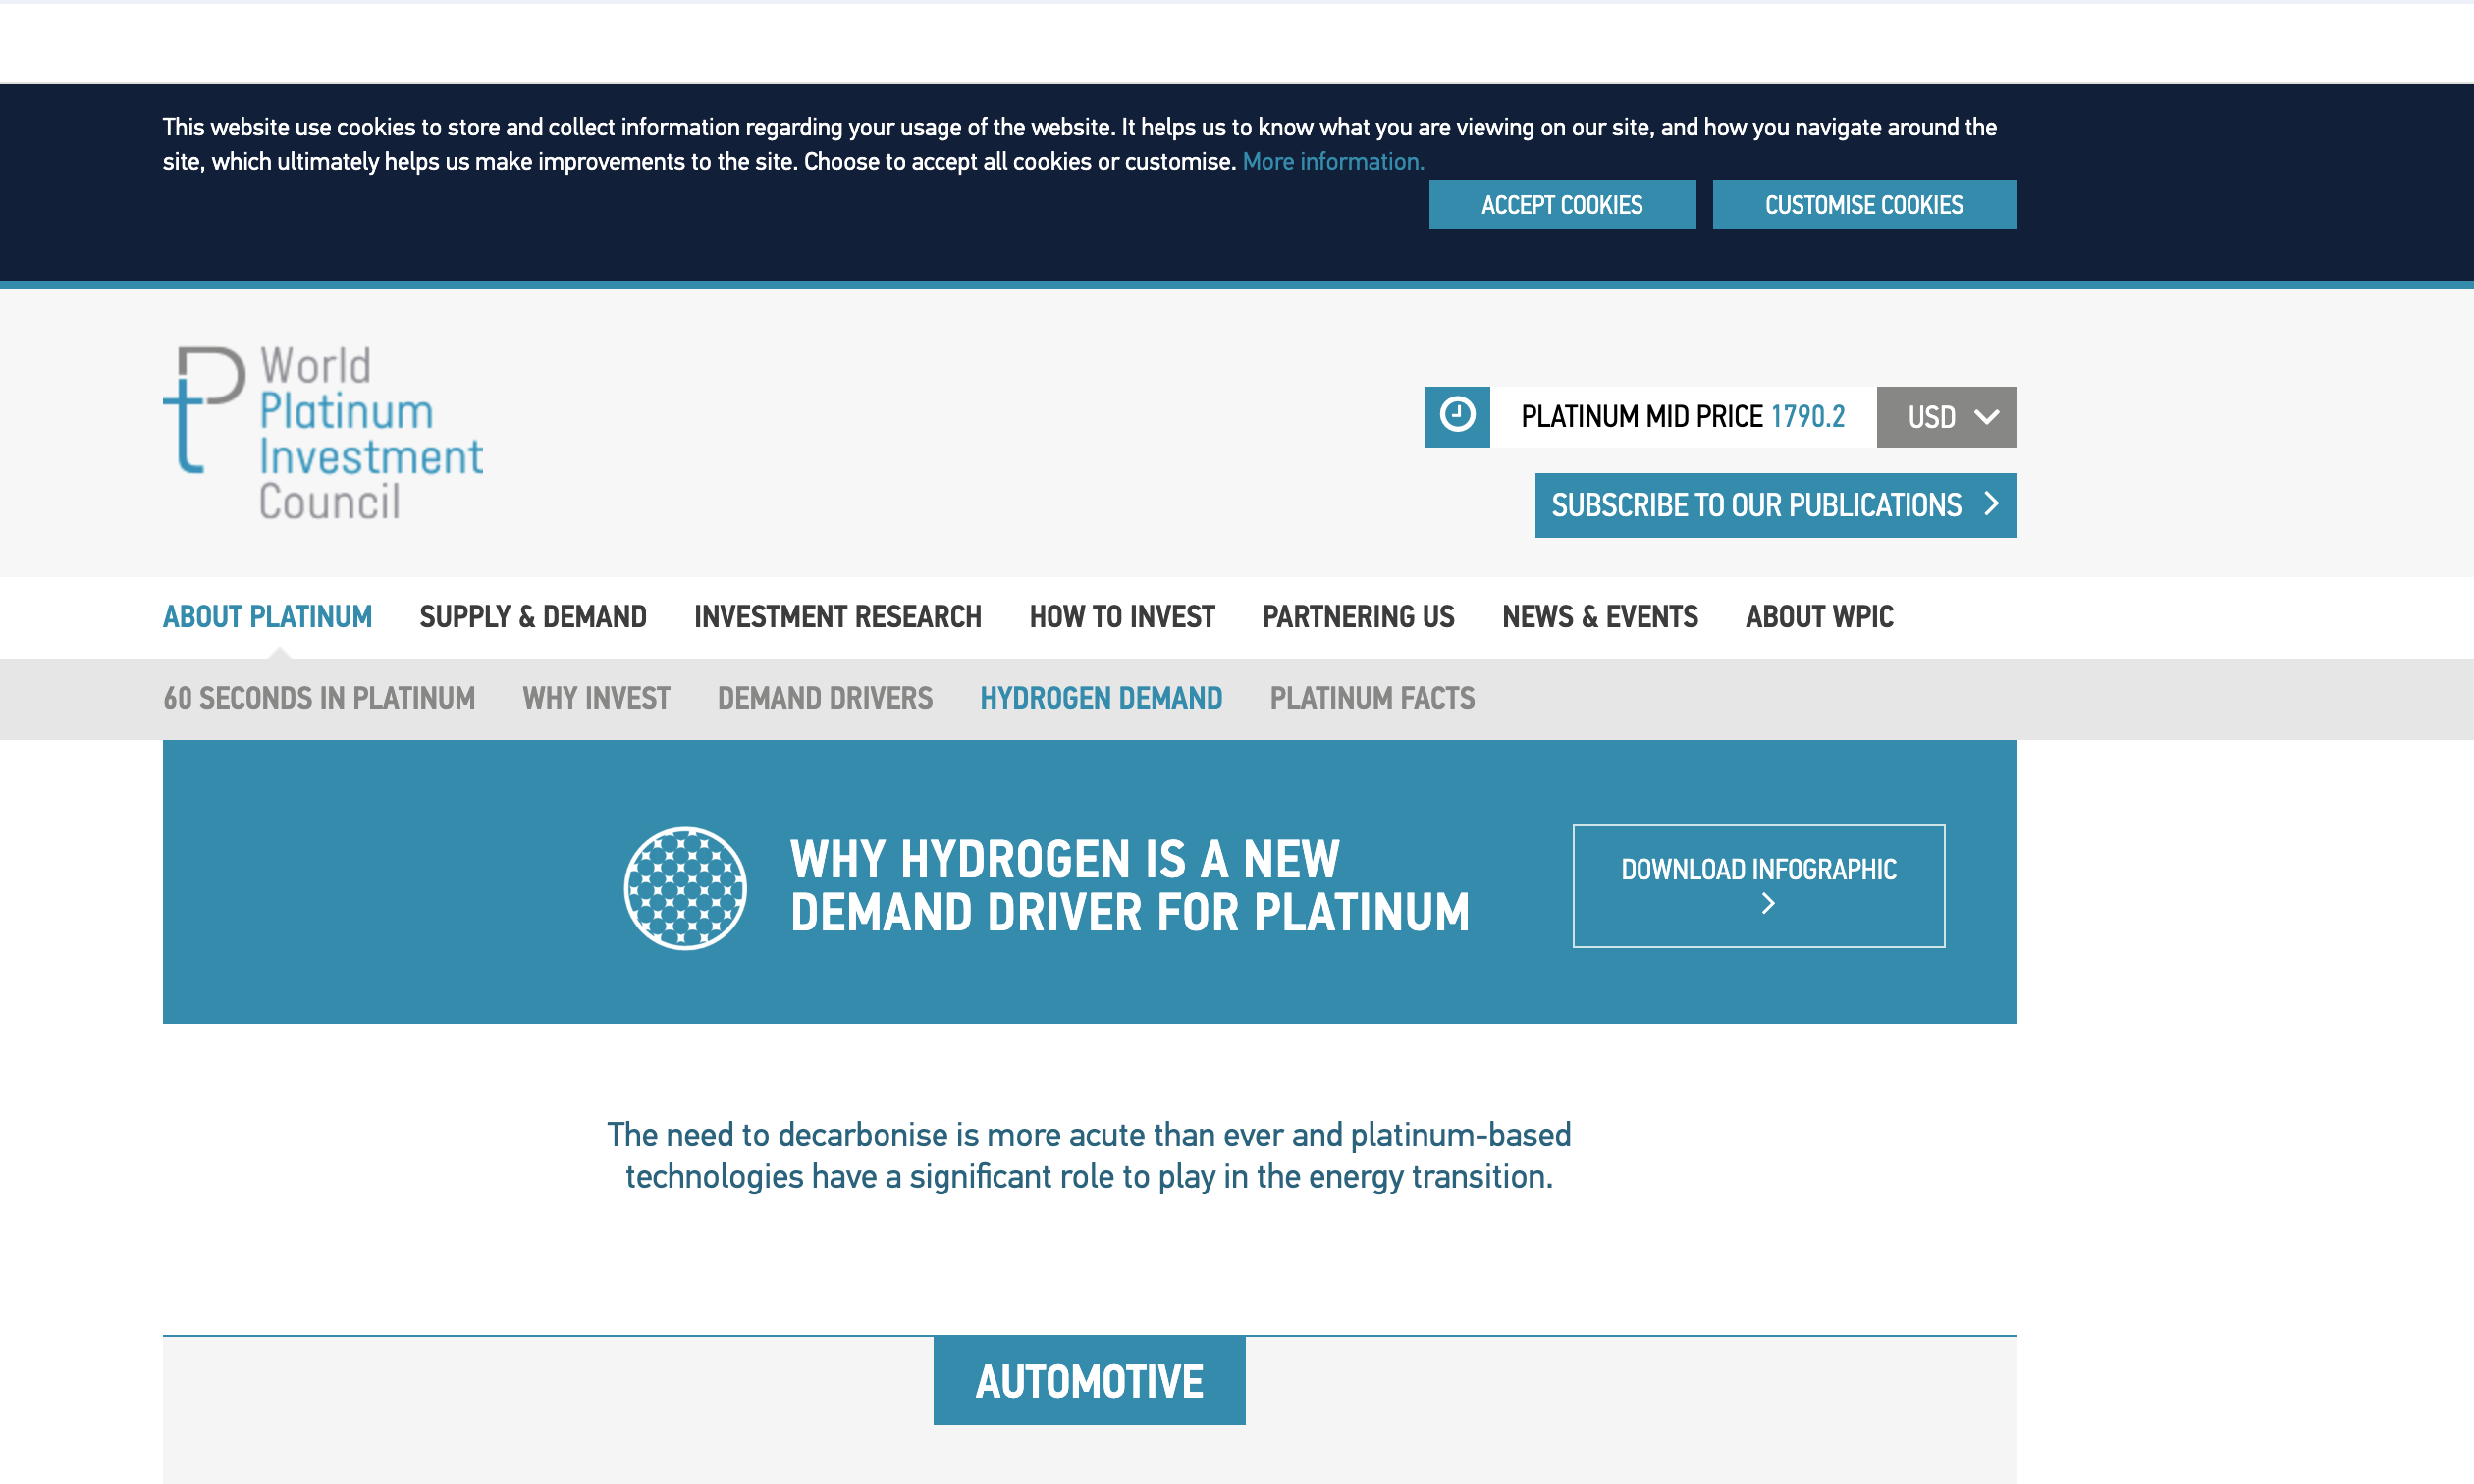The image size is (2474, 1484).
Task: Open the How to Invest menu
Action: [x=1122, y=617]
